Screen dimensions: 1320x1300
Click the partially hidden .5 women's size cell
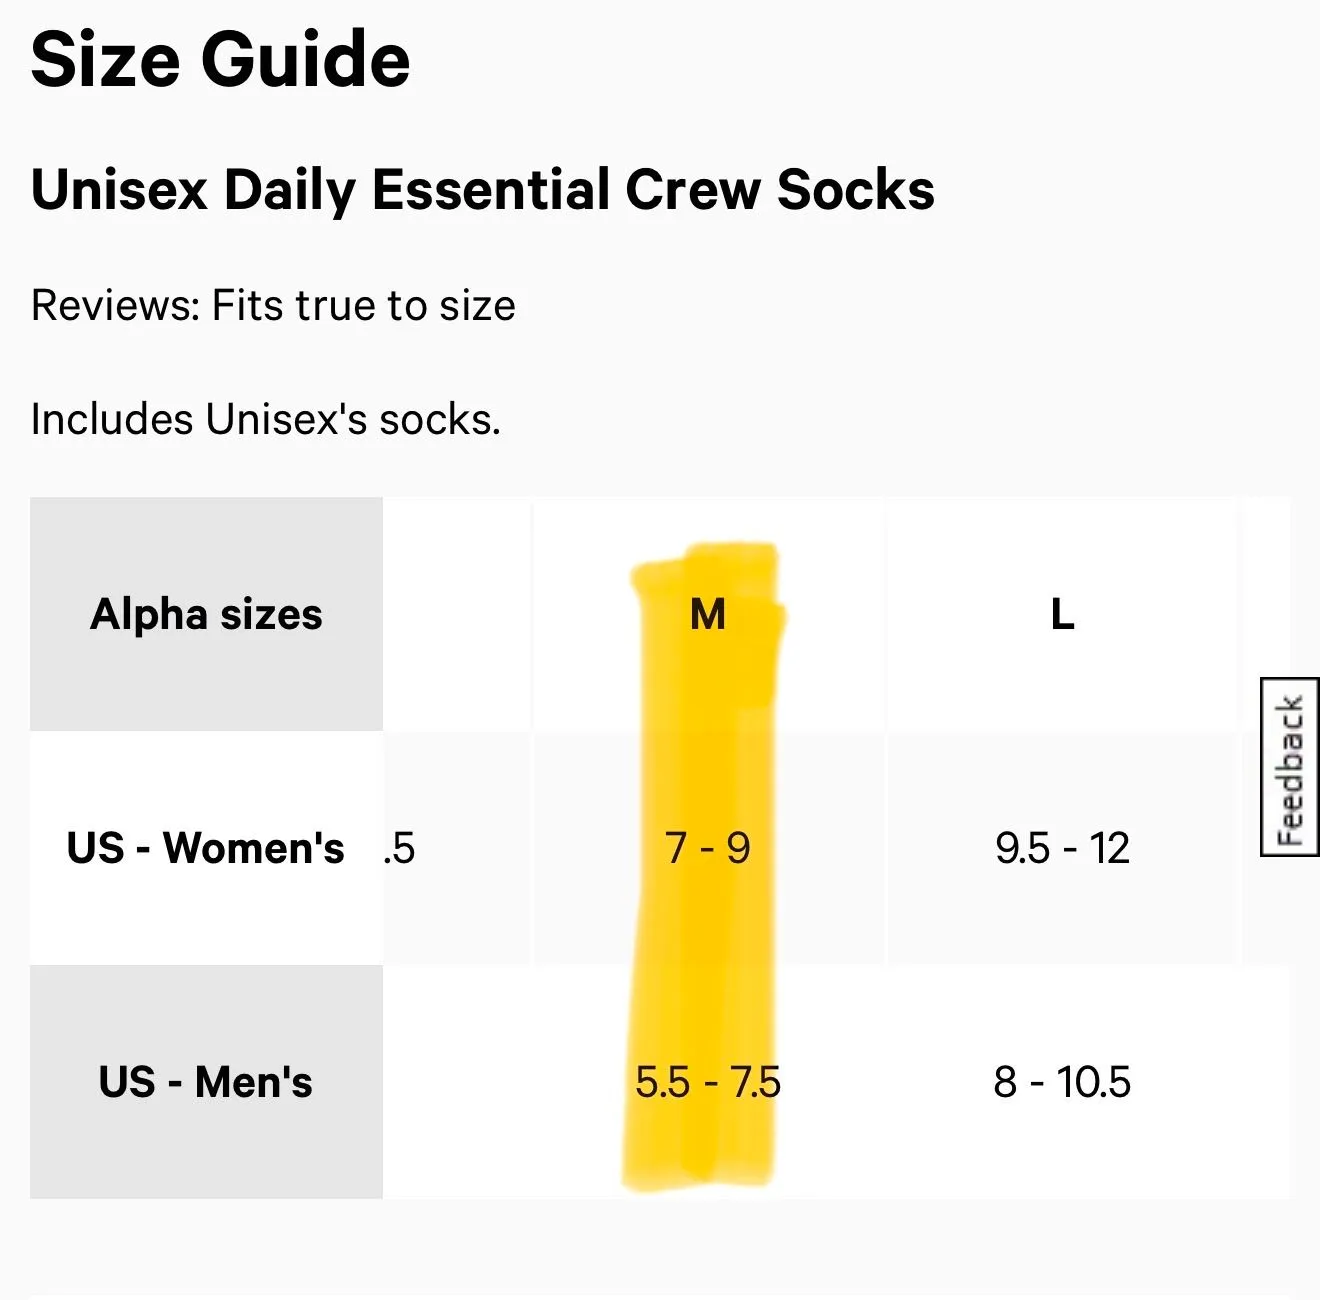coord(457,848)
